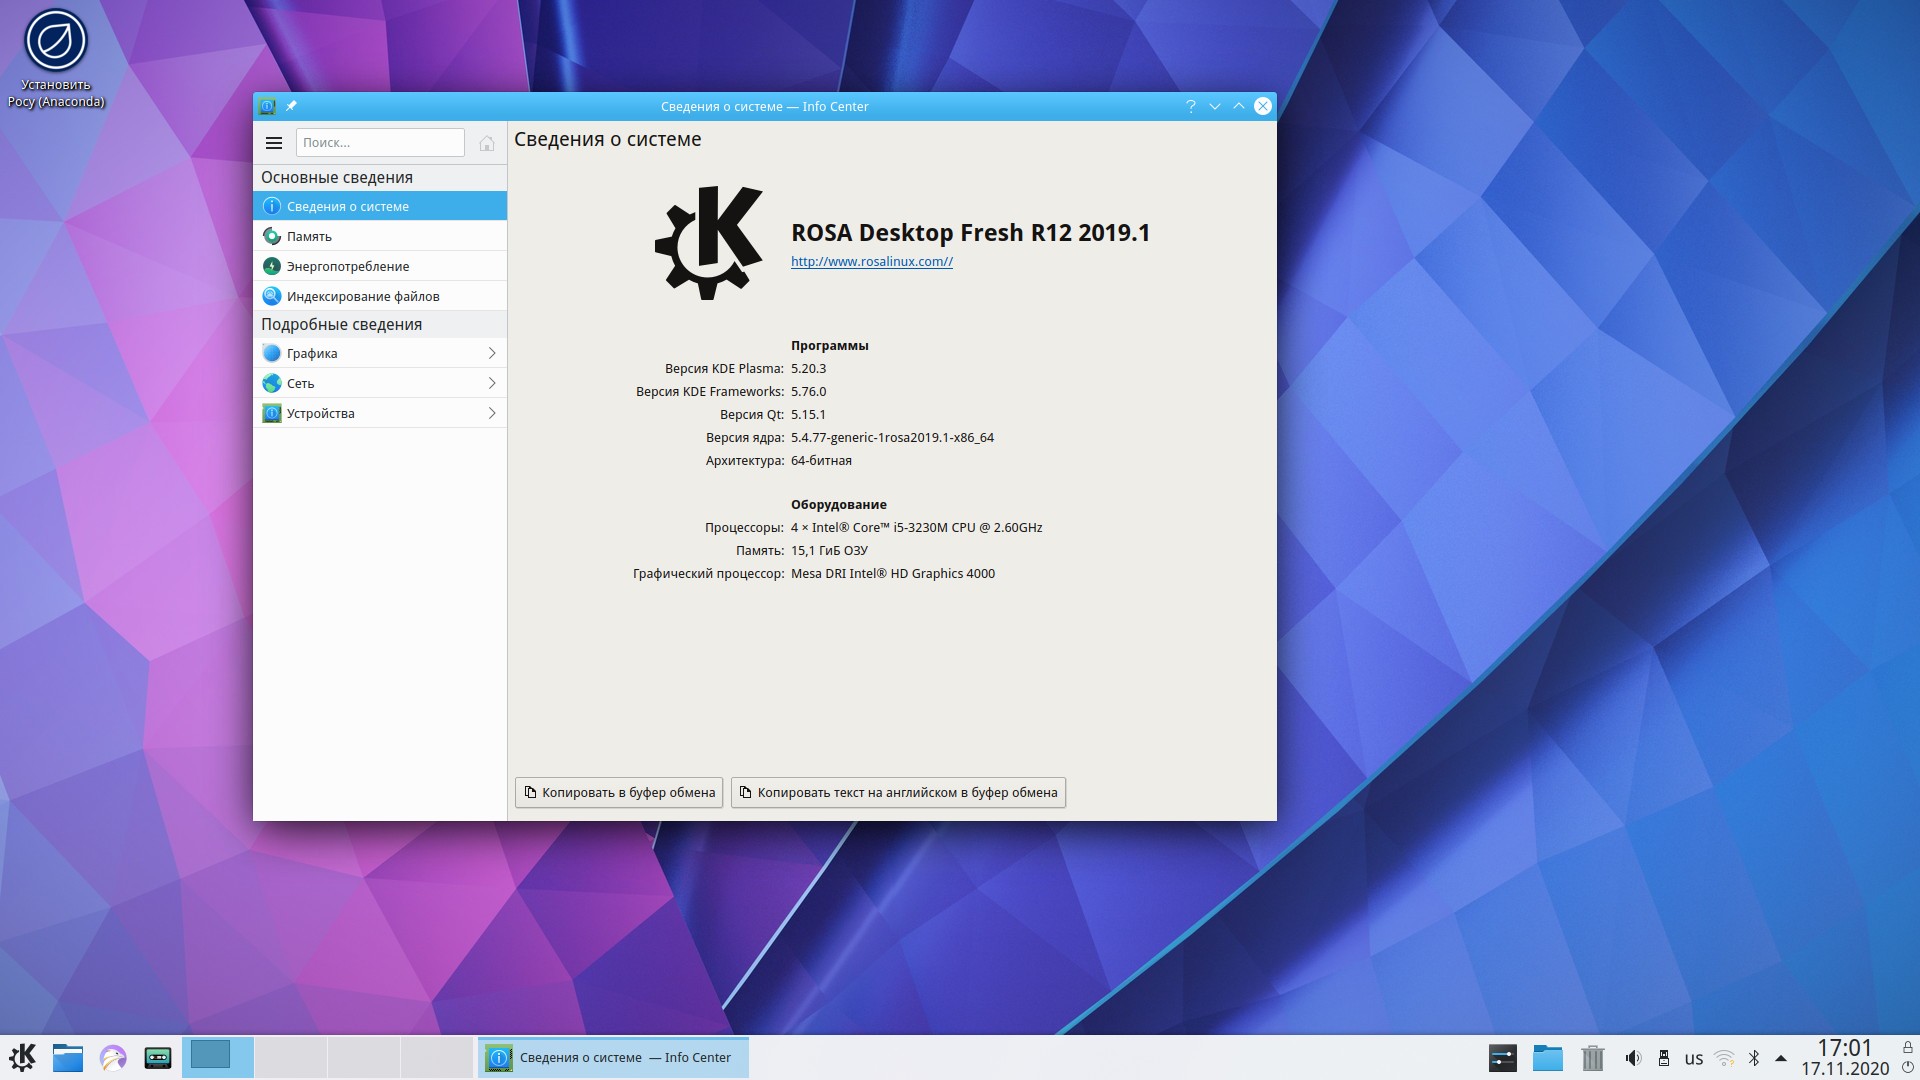
Task: Show hidden system tray icons
Action: 1781,1058
